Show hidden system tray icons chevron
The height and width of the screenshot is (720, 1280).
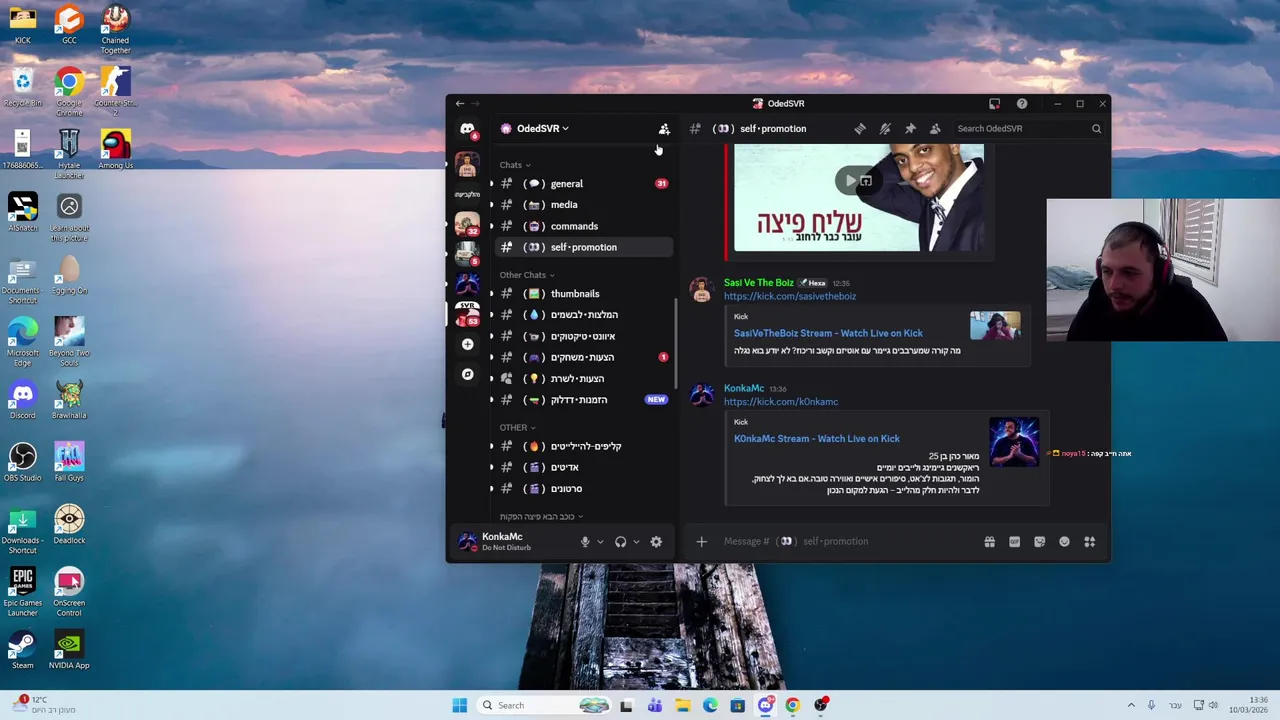[x=1131, y=705]
